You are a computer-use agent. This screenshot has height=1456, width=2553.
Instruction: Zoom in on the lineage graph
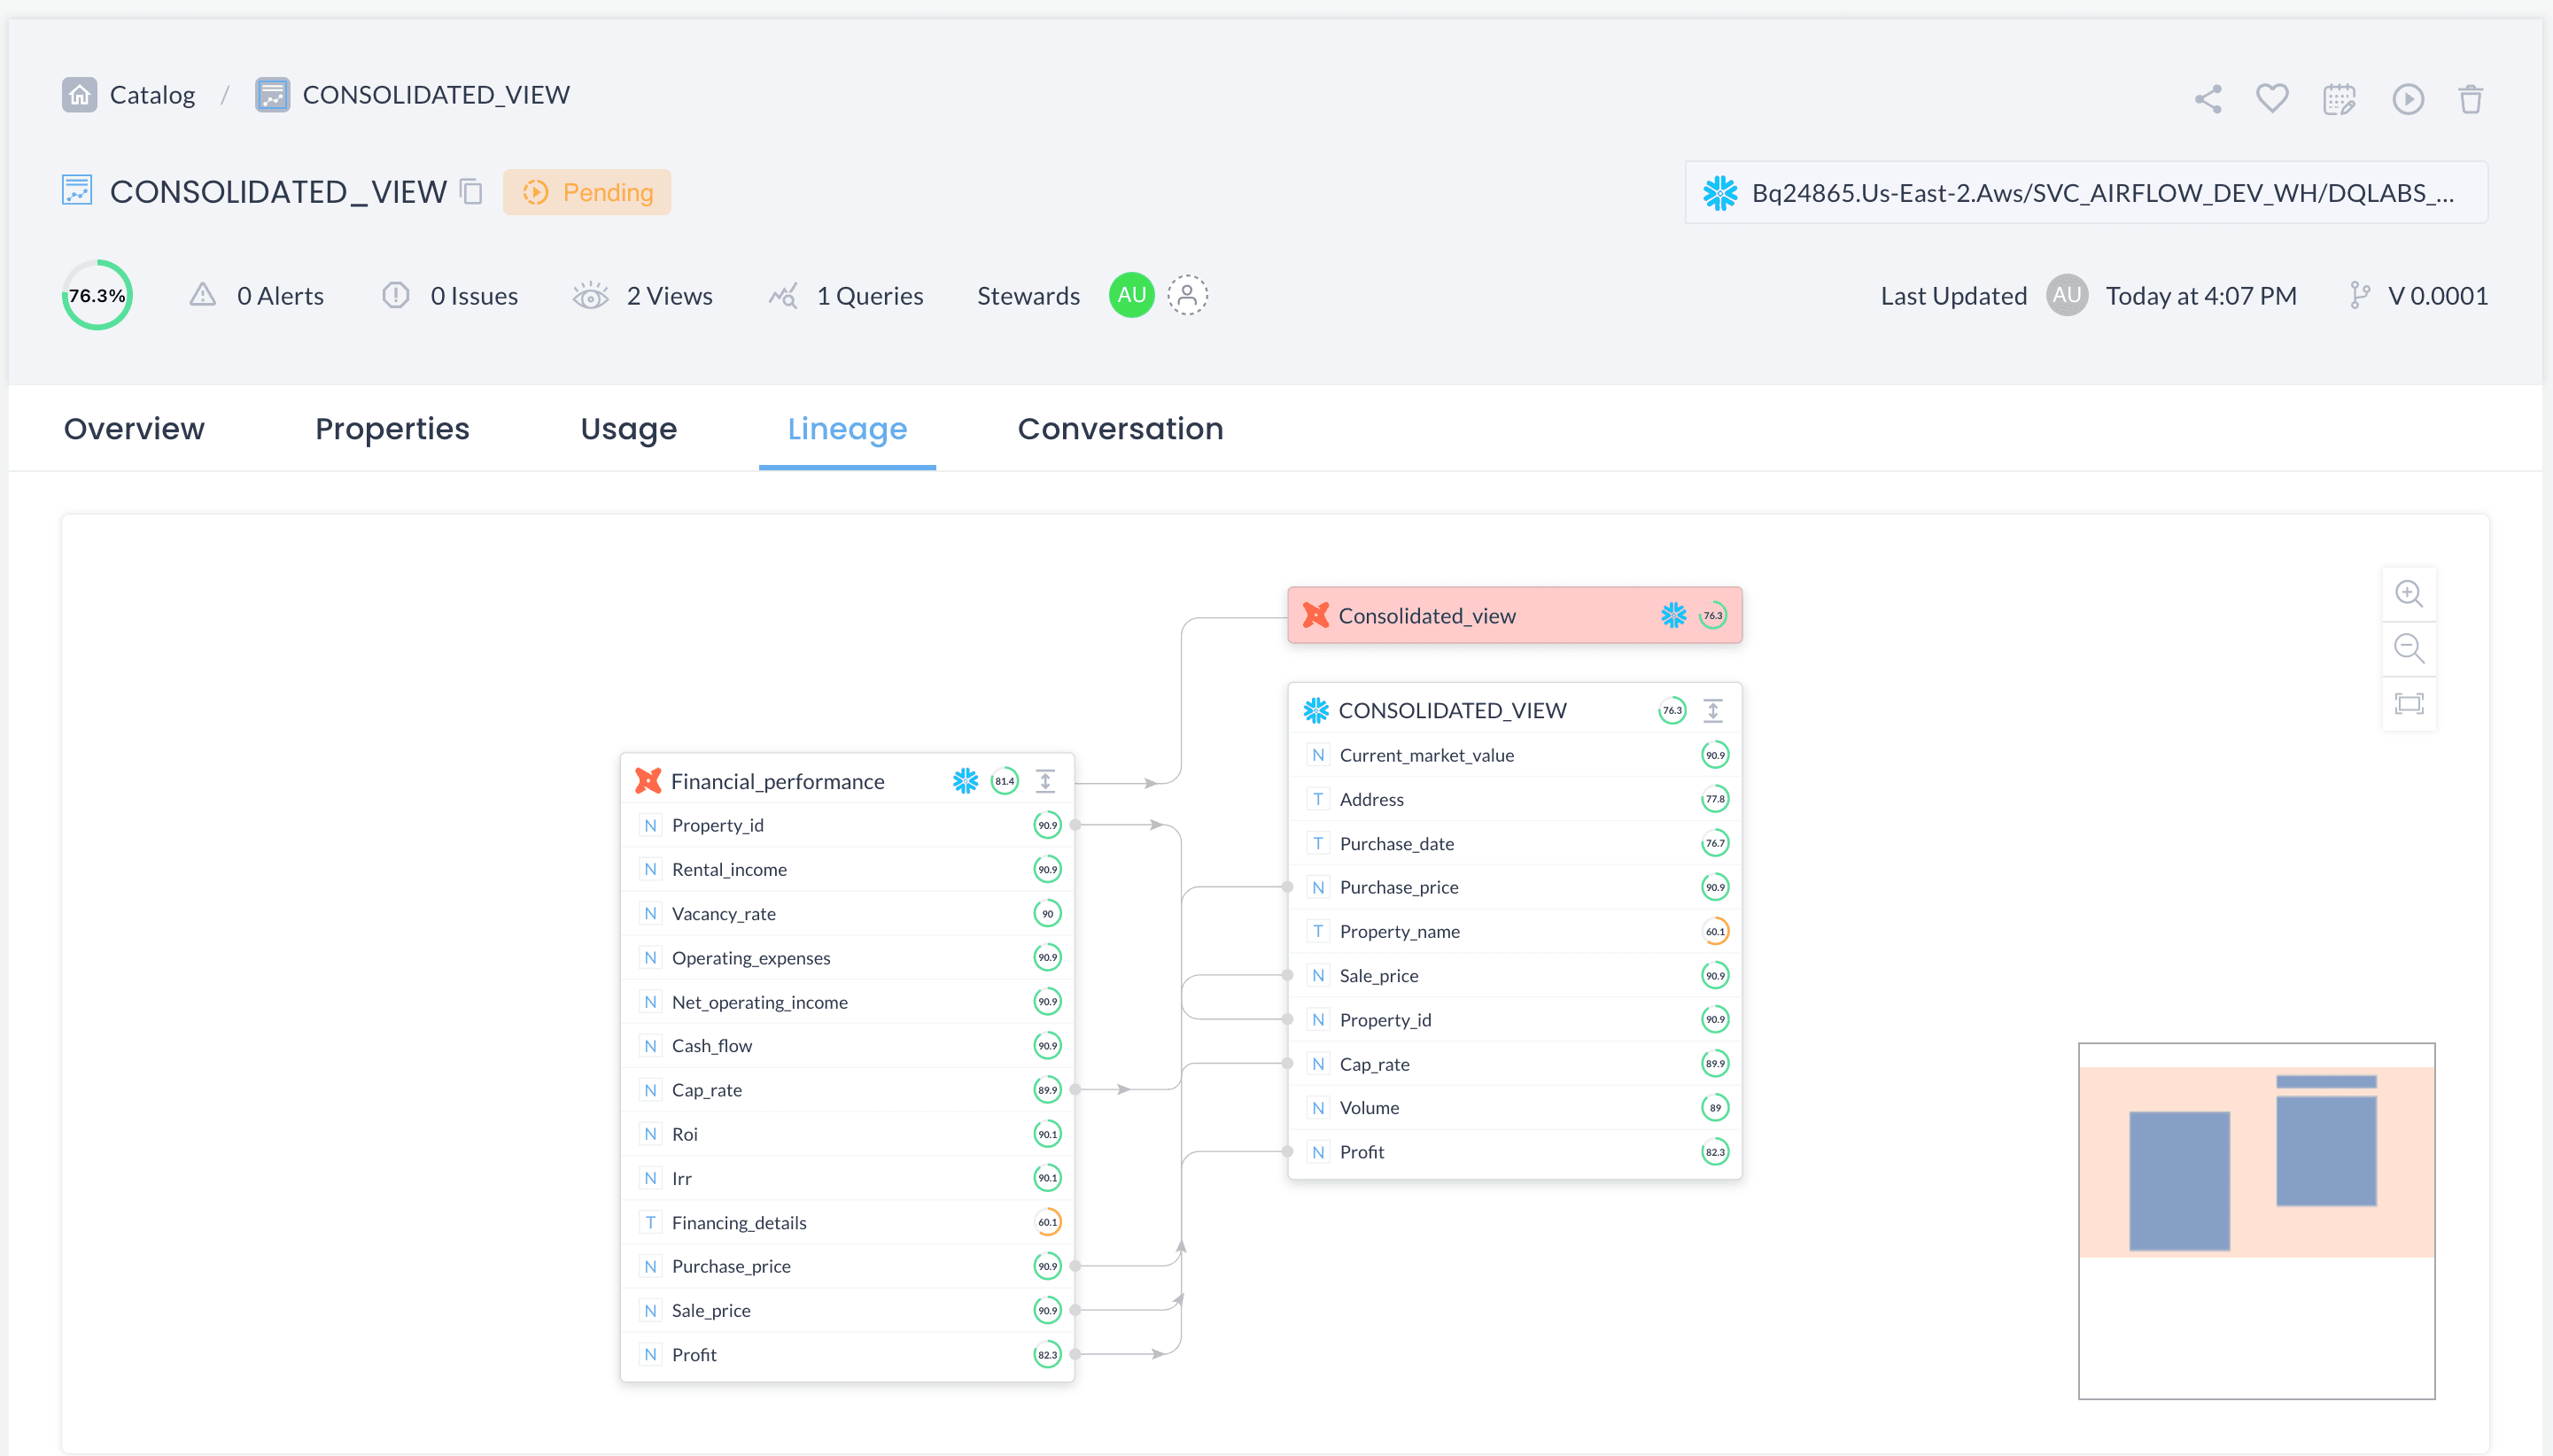click(x=2409, y=594)
